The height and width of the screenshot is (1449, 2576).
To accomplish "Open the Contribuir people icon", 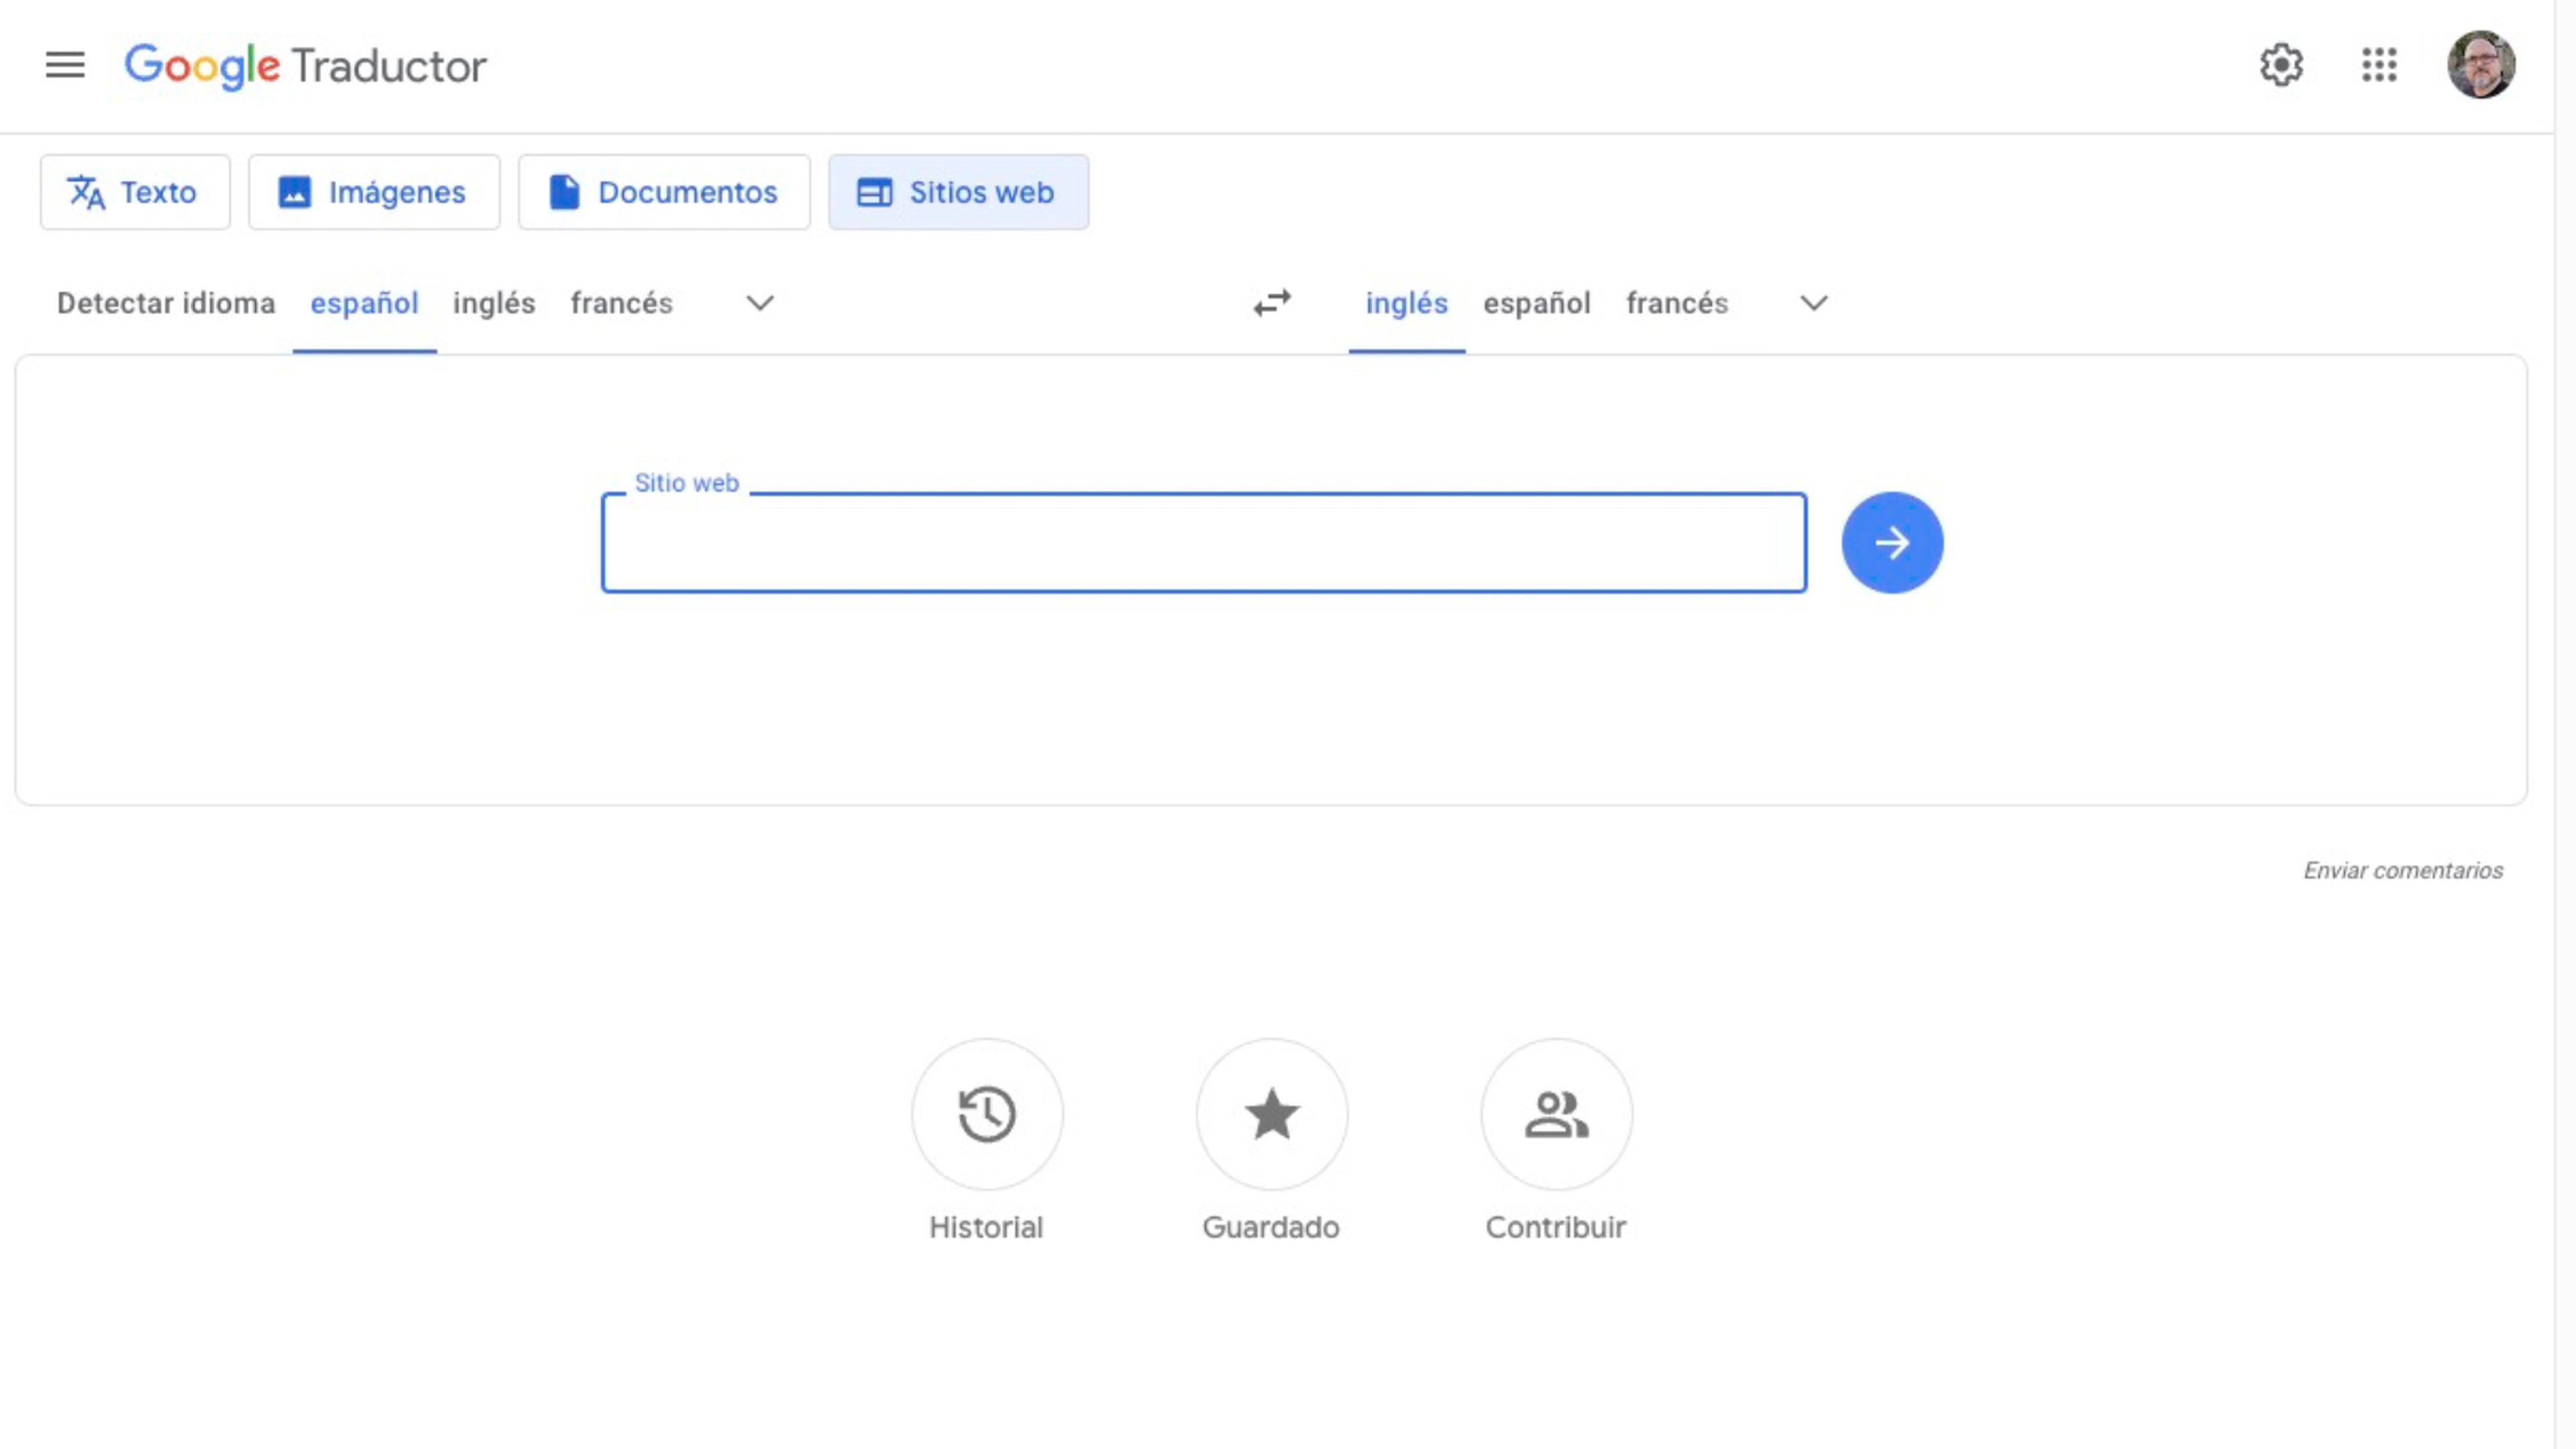I will (1556, 1113).
